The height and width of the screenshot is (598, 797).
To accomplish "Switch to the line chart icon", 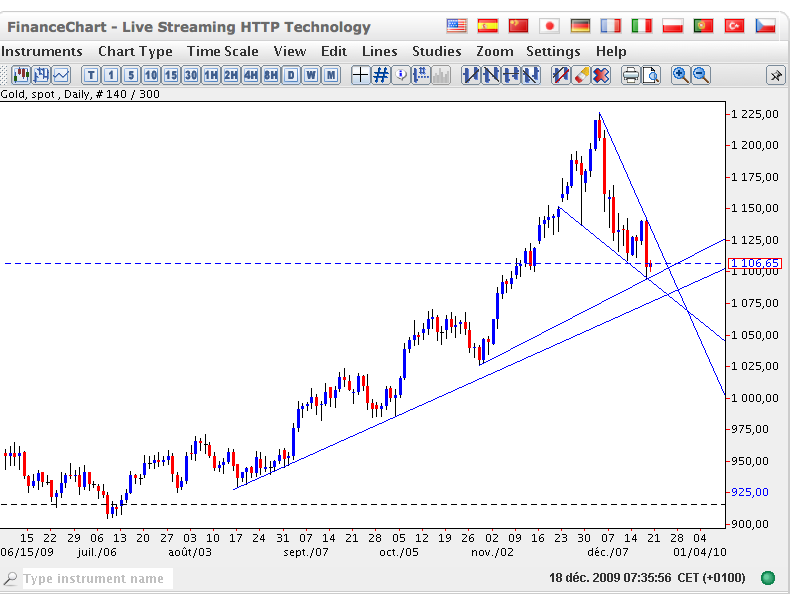I will 61,75.
